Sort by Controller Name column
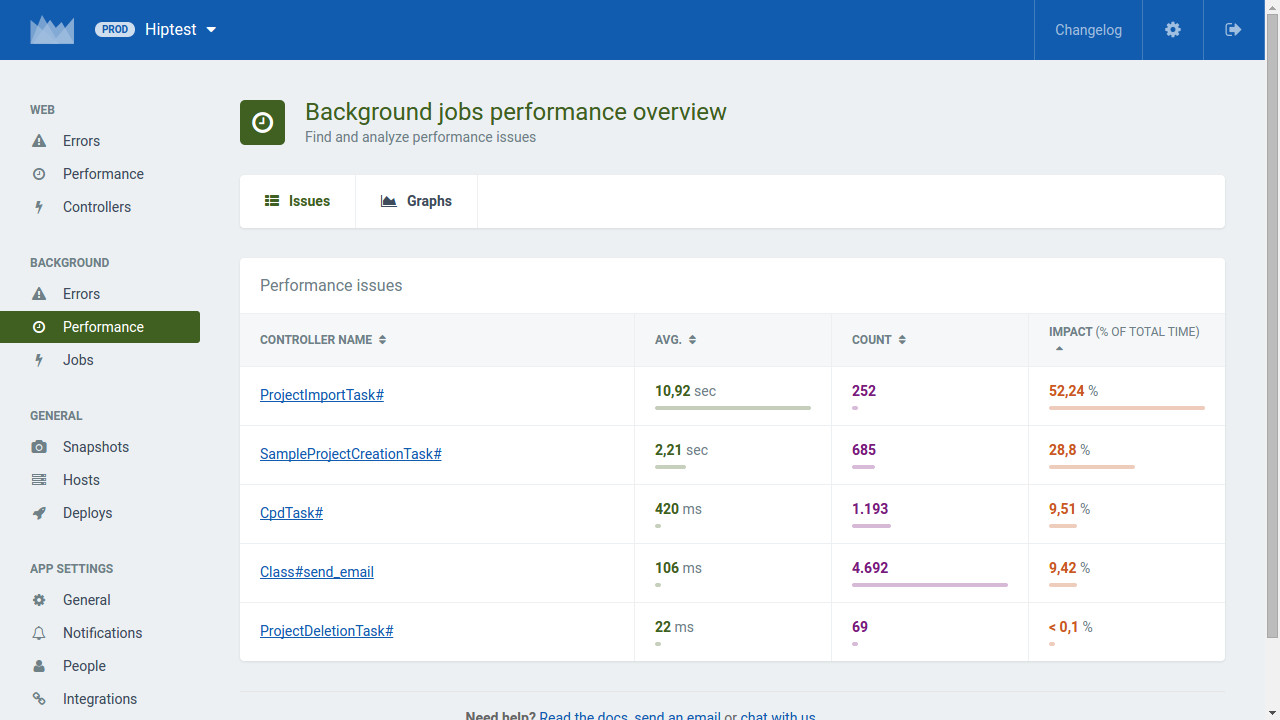Viewport: 1280px width, 720px height. [x=323, y=340]
